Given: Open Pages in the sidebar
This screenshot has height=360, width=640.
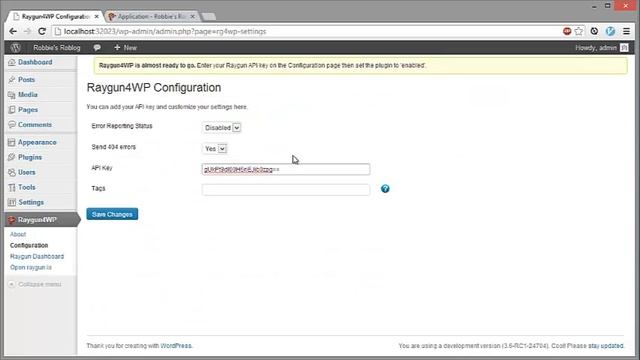Looking at the screenshot, I should click(28, 110).
